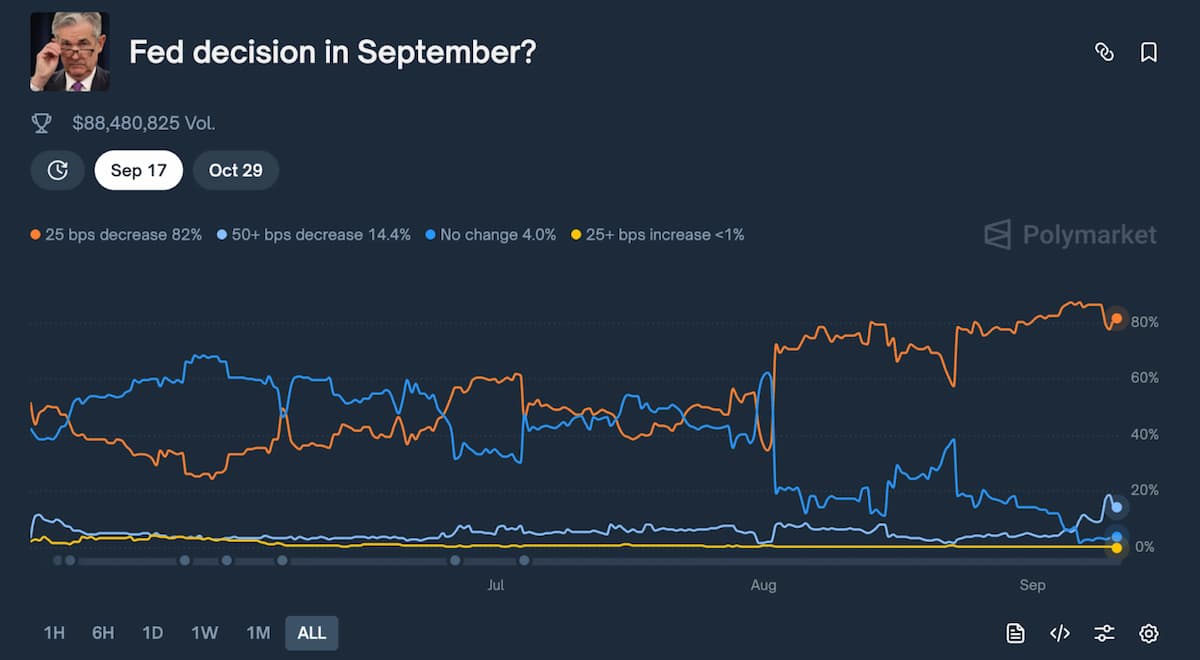Image resolution: width=1200 pixels, height=660 pixels.
Task: Open market rules with the document icon
Action: [x=1014, y=633]
